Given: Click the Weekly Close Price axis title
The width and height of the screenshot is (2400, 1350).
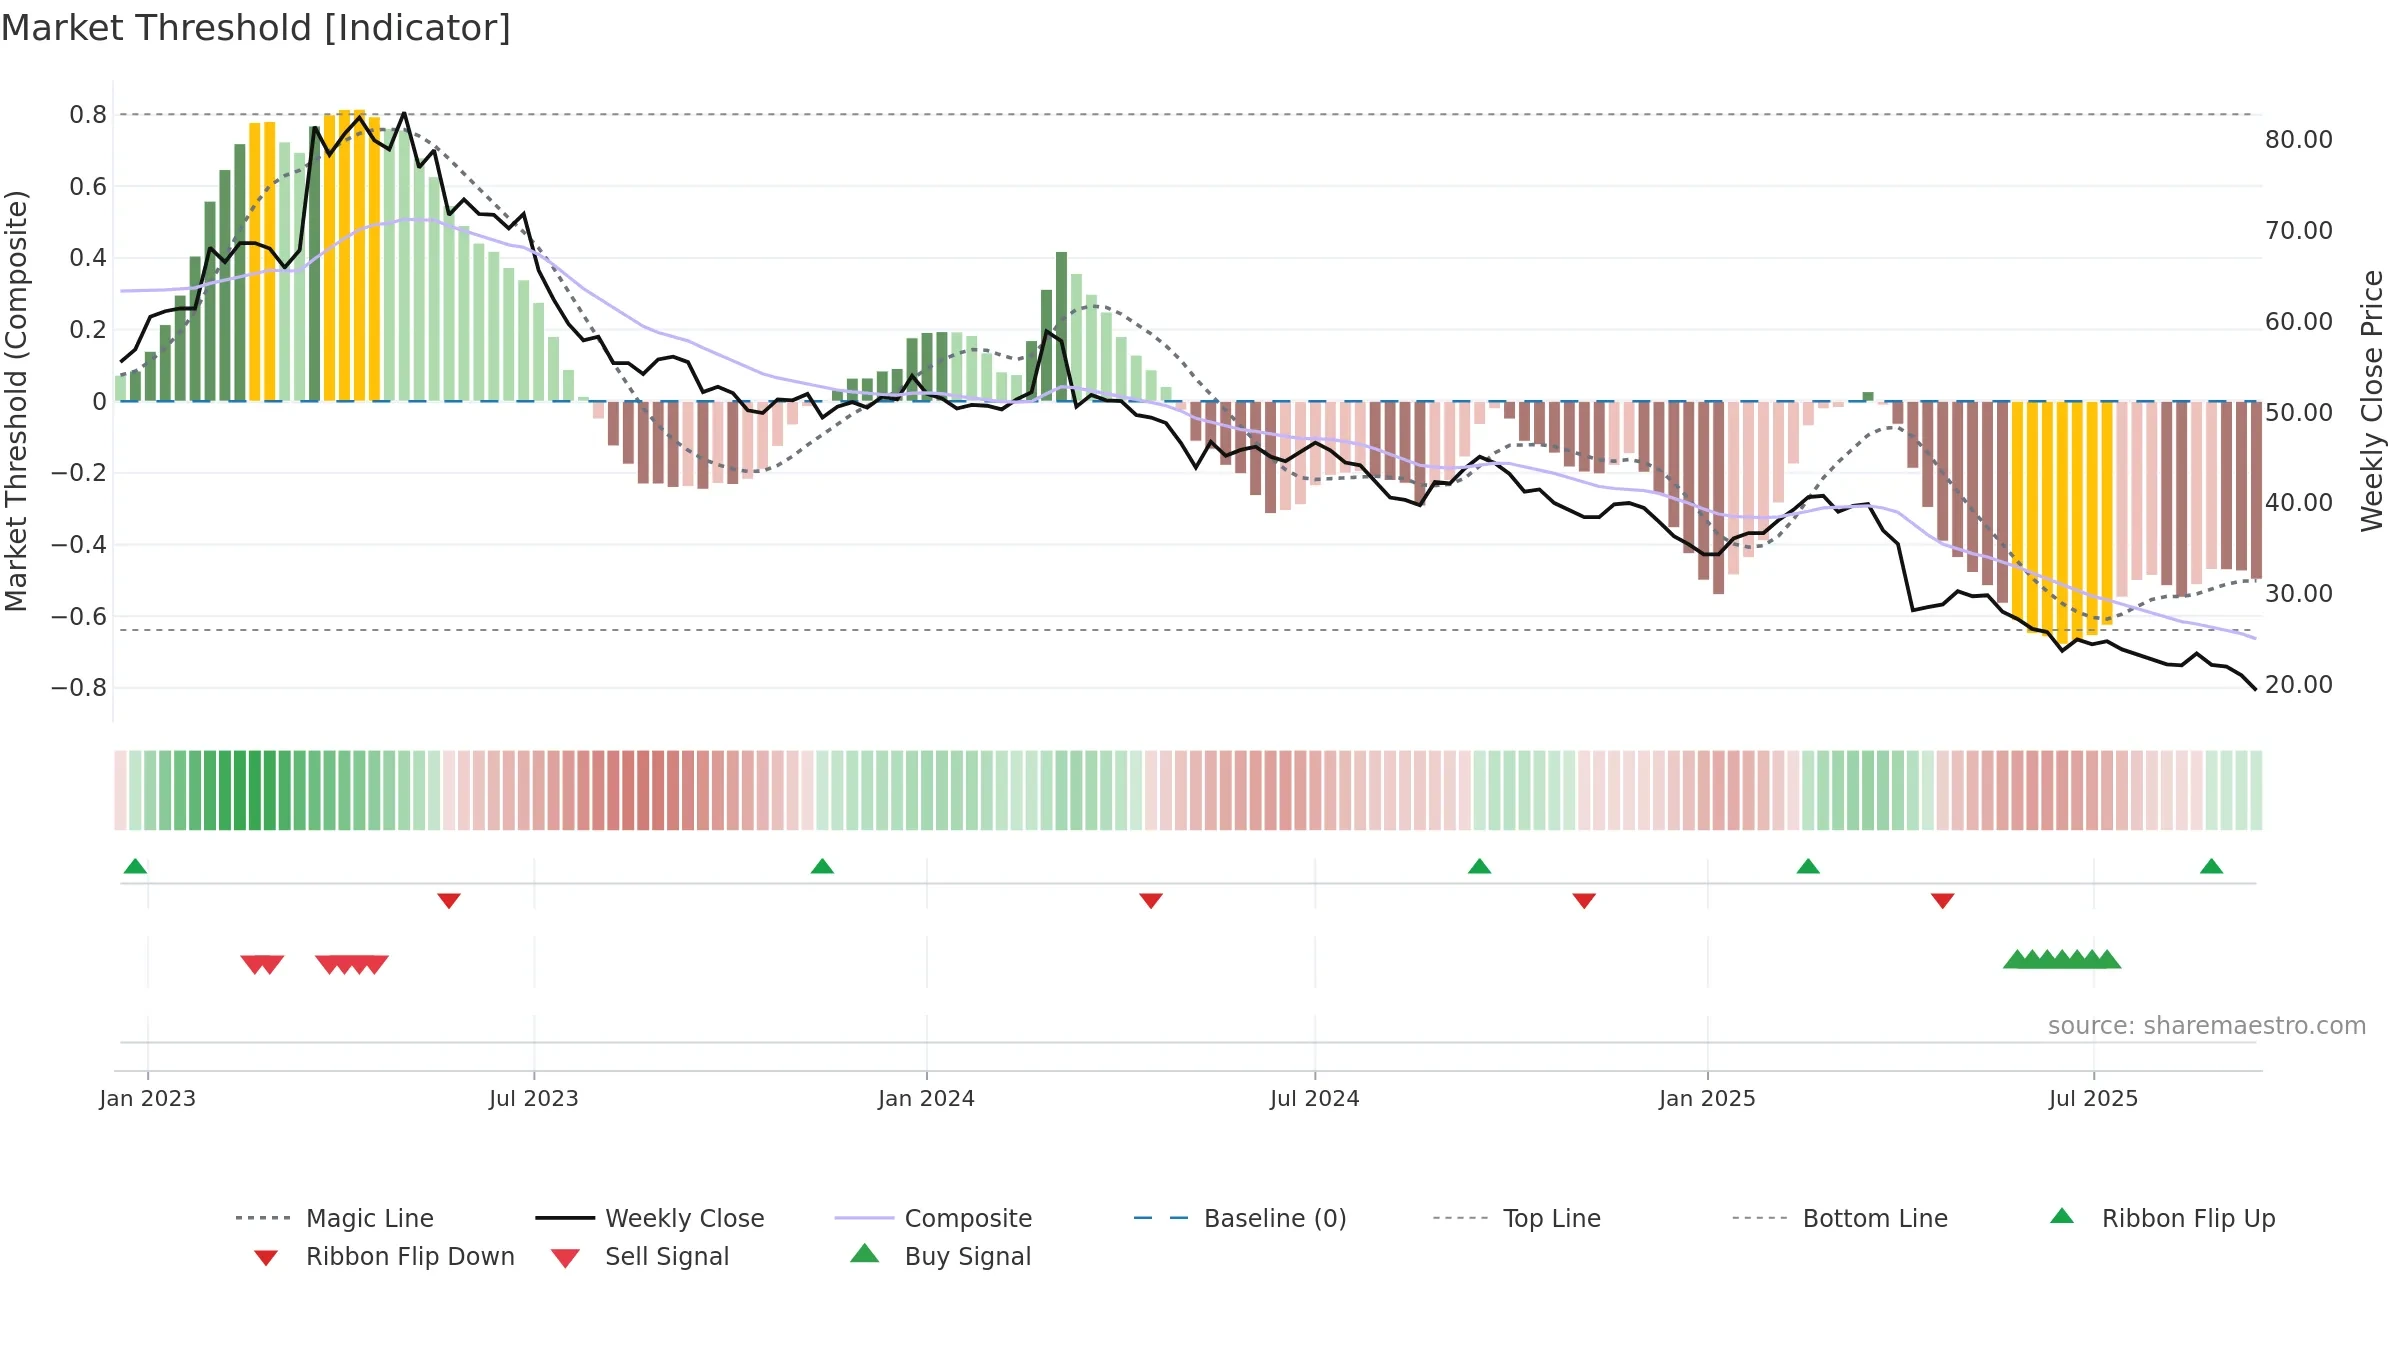Looking at the screenshot, I should pyautogui.click(x=2372, y=400).
